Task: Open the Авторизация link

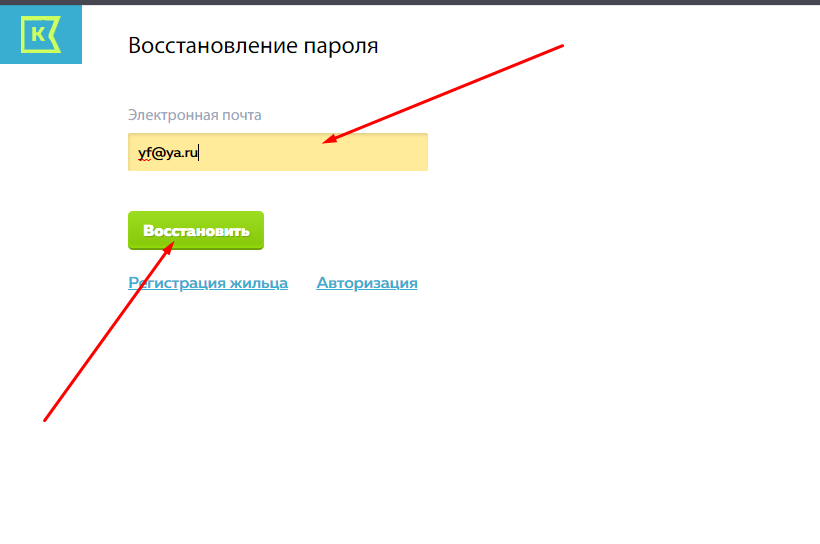Action: pyautogui.click(x=367, y=283)
